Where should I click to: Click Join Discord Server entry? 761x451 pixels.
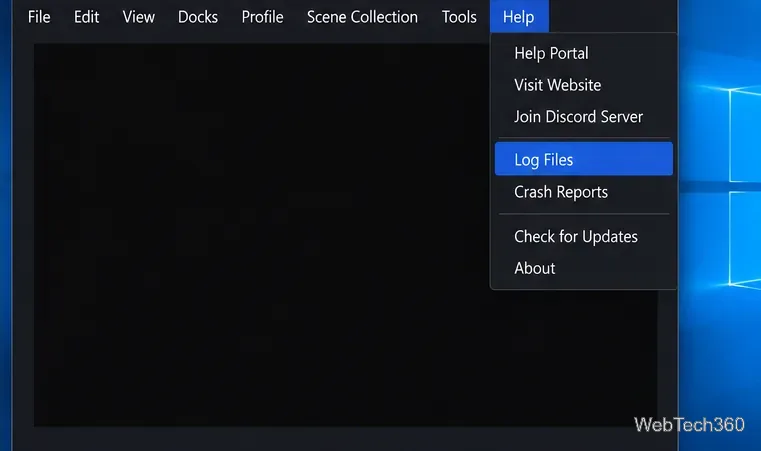tap(584, 117)
